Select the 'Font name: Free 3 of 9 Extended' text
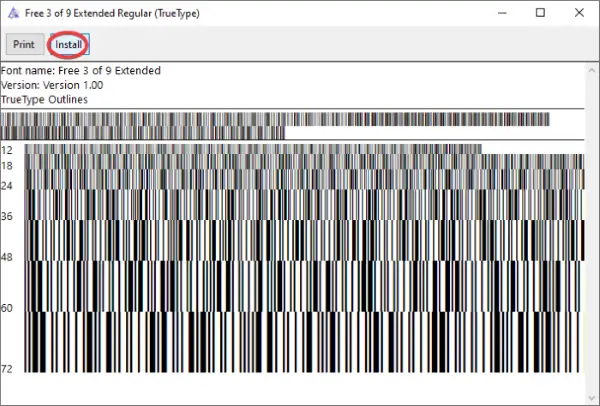 tap(81, 71)
